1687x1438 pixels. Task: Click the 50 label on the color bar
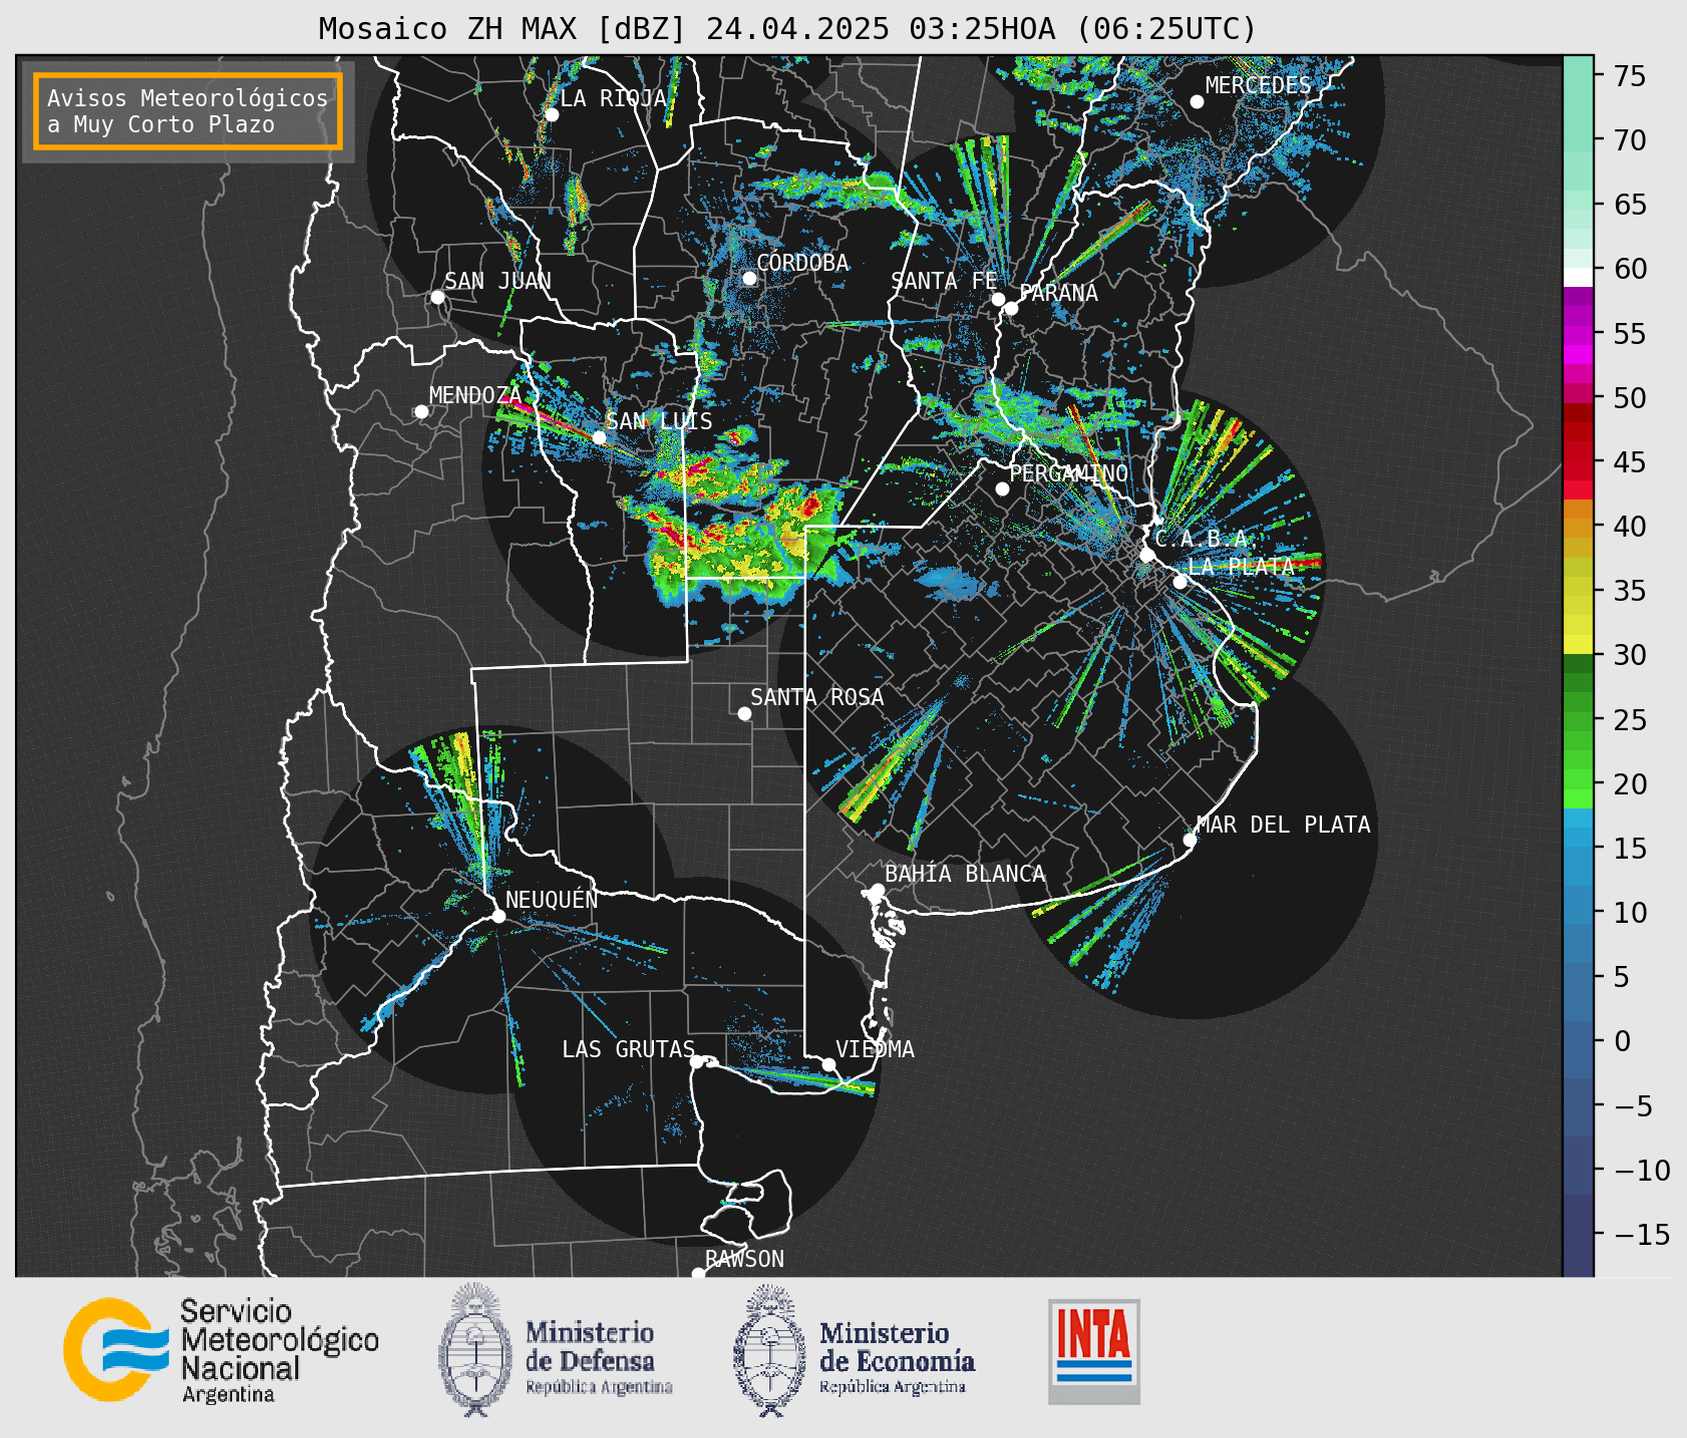tap(1629, 398)
